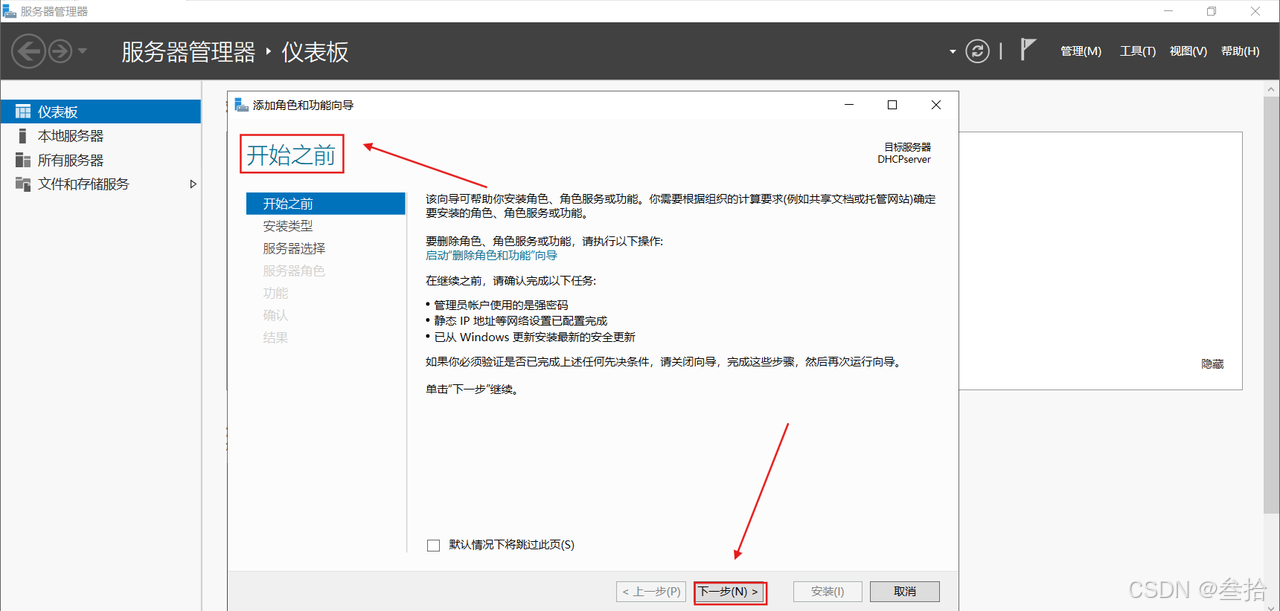
Task: Open the dropdown arrow left of refresh
Action: click(x=952, y=52)
